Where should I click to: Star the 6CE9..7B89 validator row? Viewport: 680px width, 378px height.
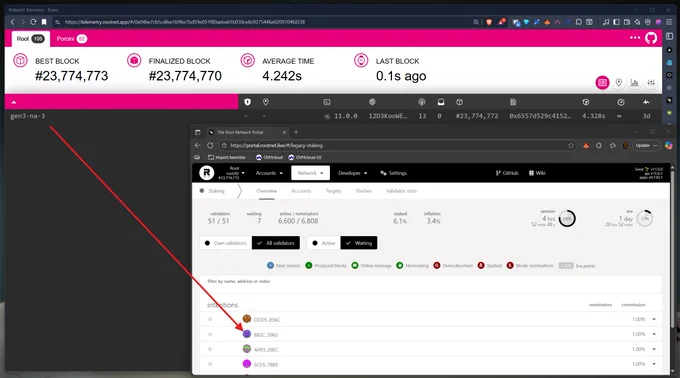(x=210, y=364)
